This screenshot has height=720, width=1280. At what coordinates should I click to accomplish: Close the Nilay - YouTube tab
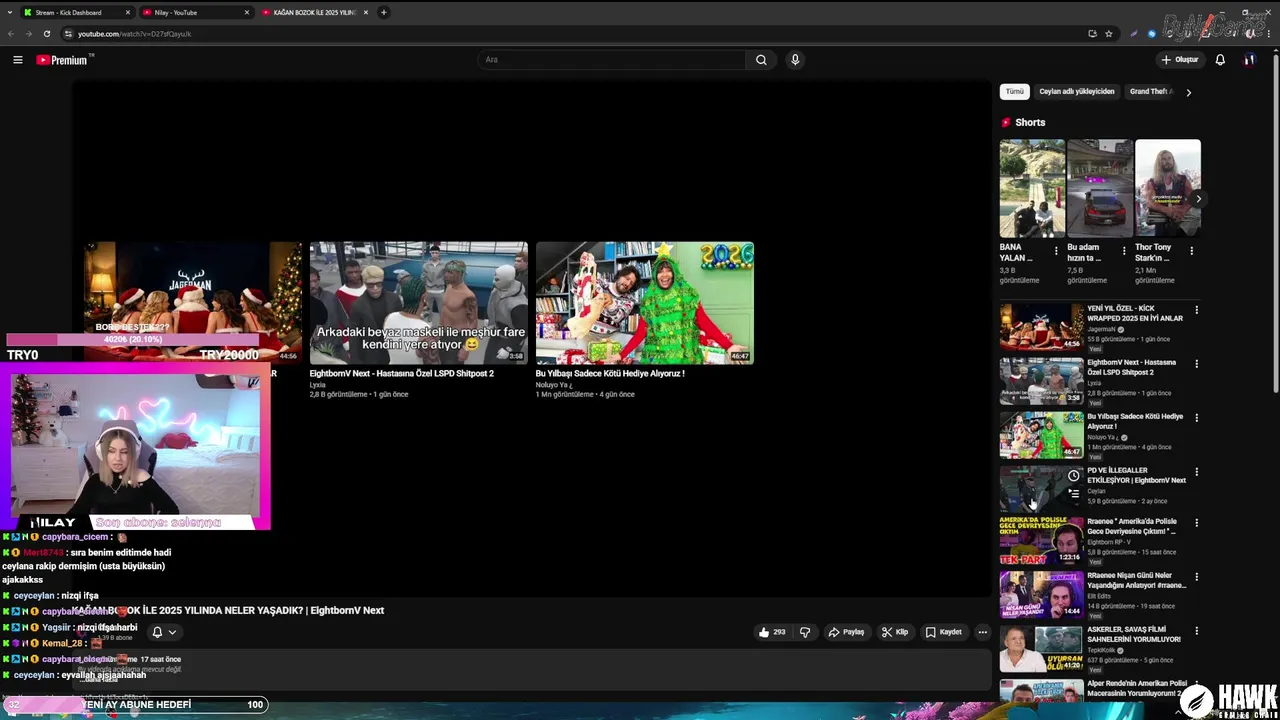coord(247,13)
